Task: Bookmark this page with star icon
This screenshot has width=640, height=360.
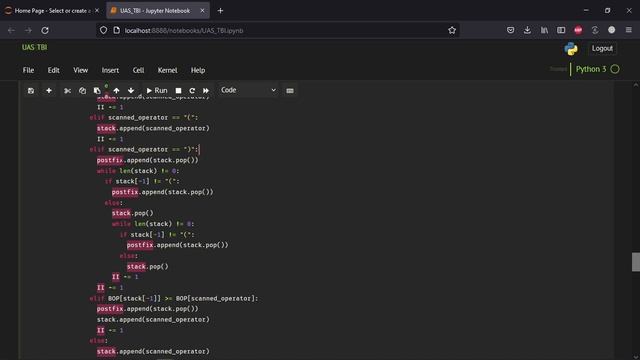Action: (x=452, y=30)
